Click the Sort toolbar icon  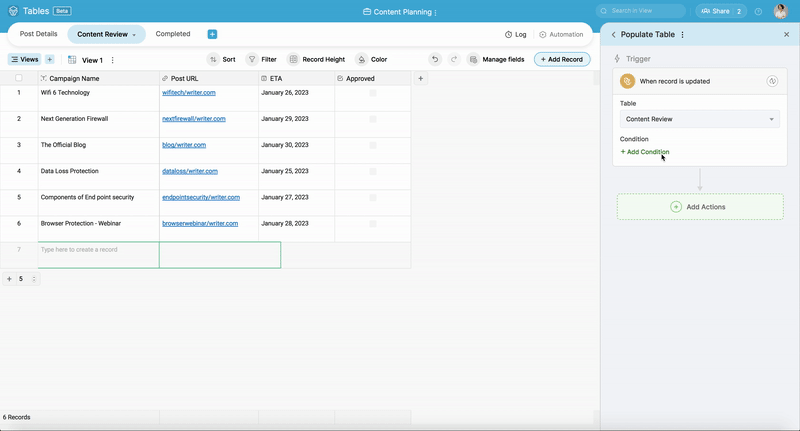pos(214,60)
